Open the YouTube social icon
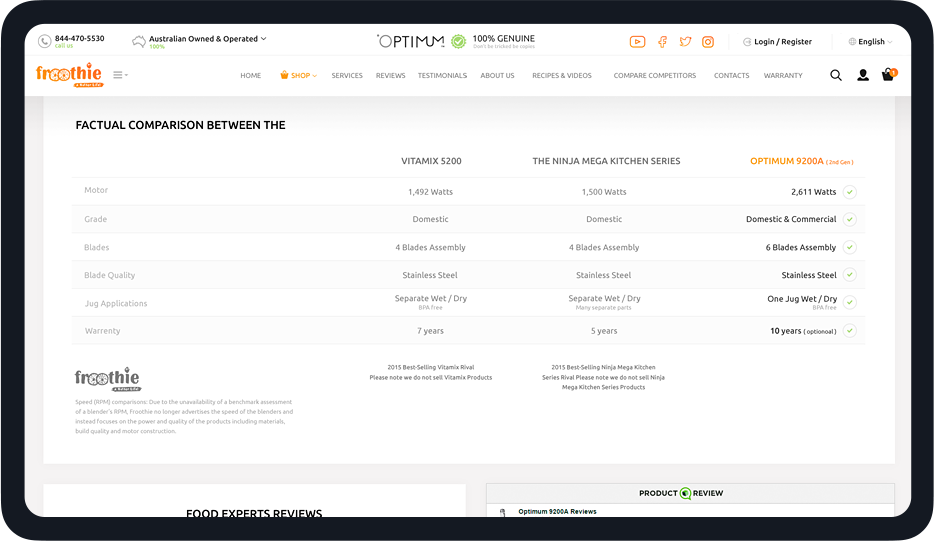Screen dimensions: 934x541 (x=637, y=42)
